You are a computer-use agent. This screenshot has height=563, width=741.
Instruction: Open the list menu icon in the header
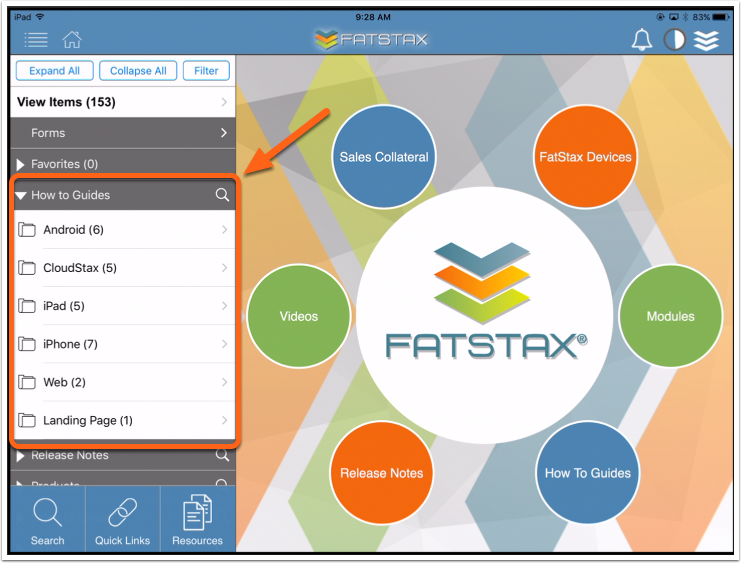(x=36, y=40)
